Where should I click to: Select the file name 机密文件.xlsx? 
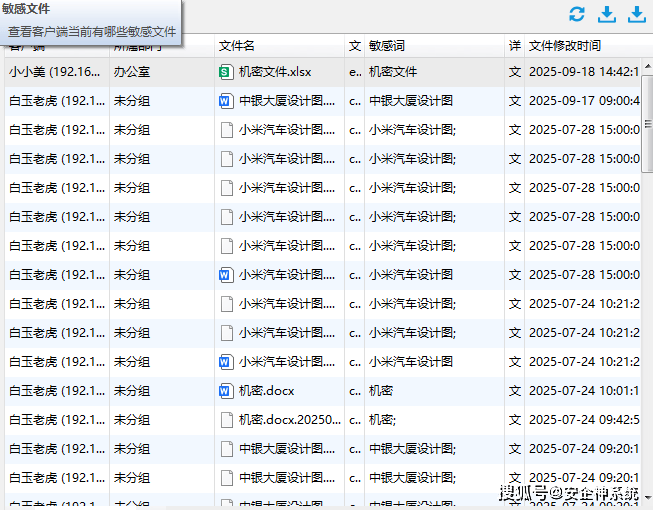pos(281,72)
